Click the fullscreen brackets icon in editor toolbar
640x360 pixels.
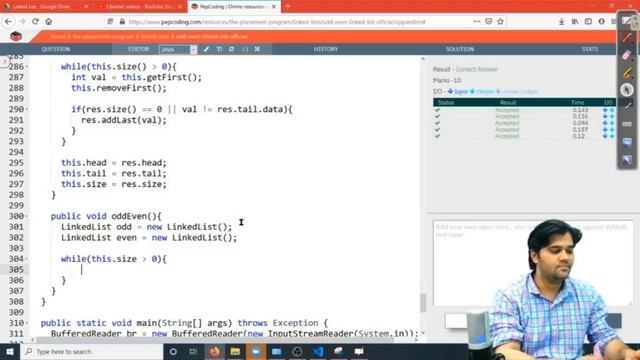click(245, 49)
